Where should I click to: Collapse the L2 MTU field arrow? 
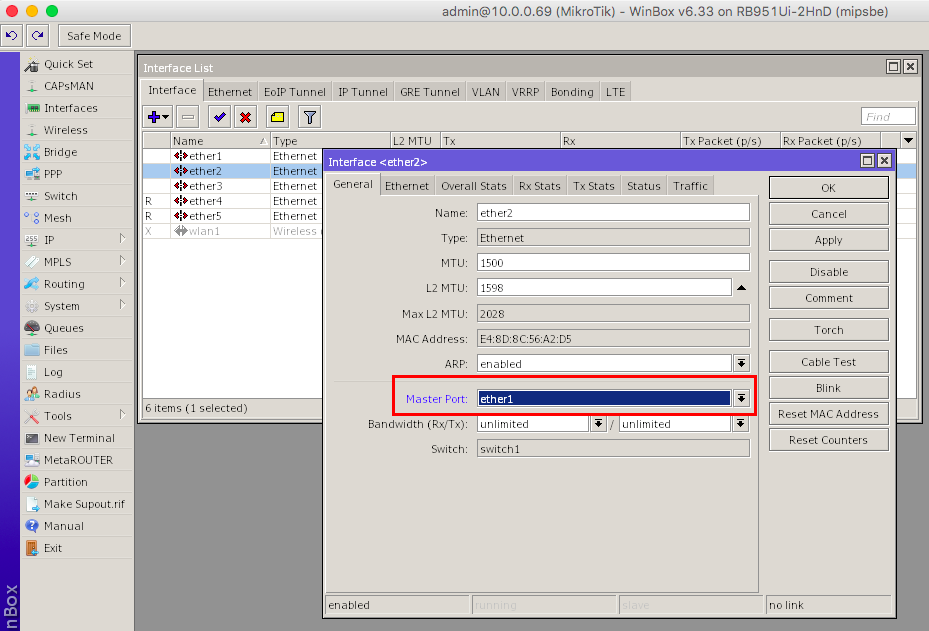coord(741,288)
